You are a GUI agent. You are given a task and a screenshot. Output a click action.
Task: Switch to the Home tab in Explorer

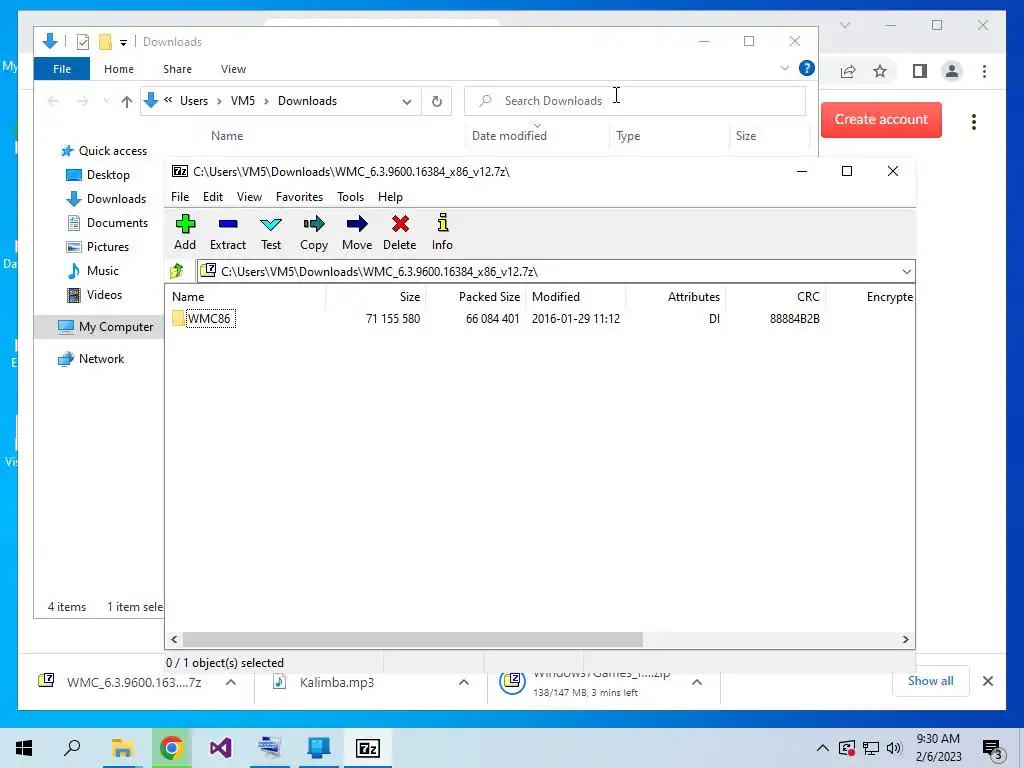119,69
